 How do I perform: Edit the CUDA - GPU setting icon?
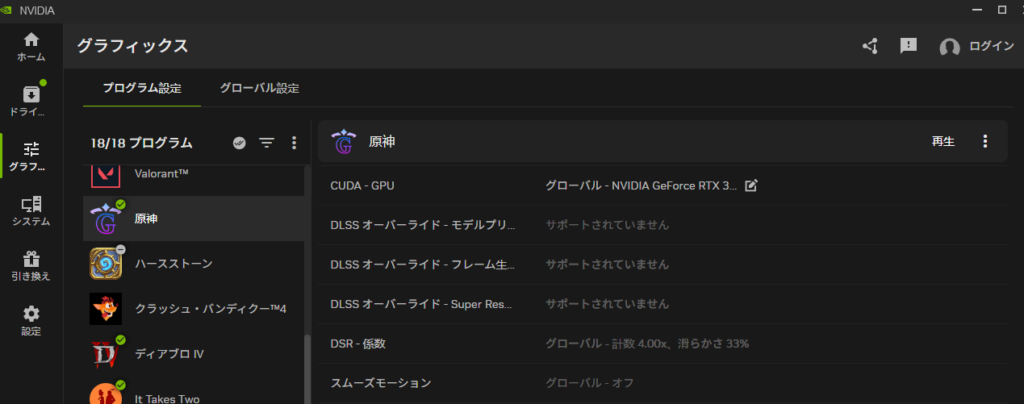[752, 185]
